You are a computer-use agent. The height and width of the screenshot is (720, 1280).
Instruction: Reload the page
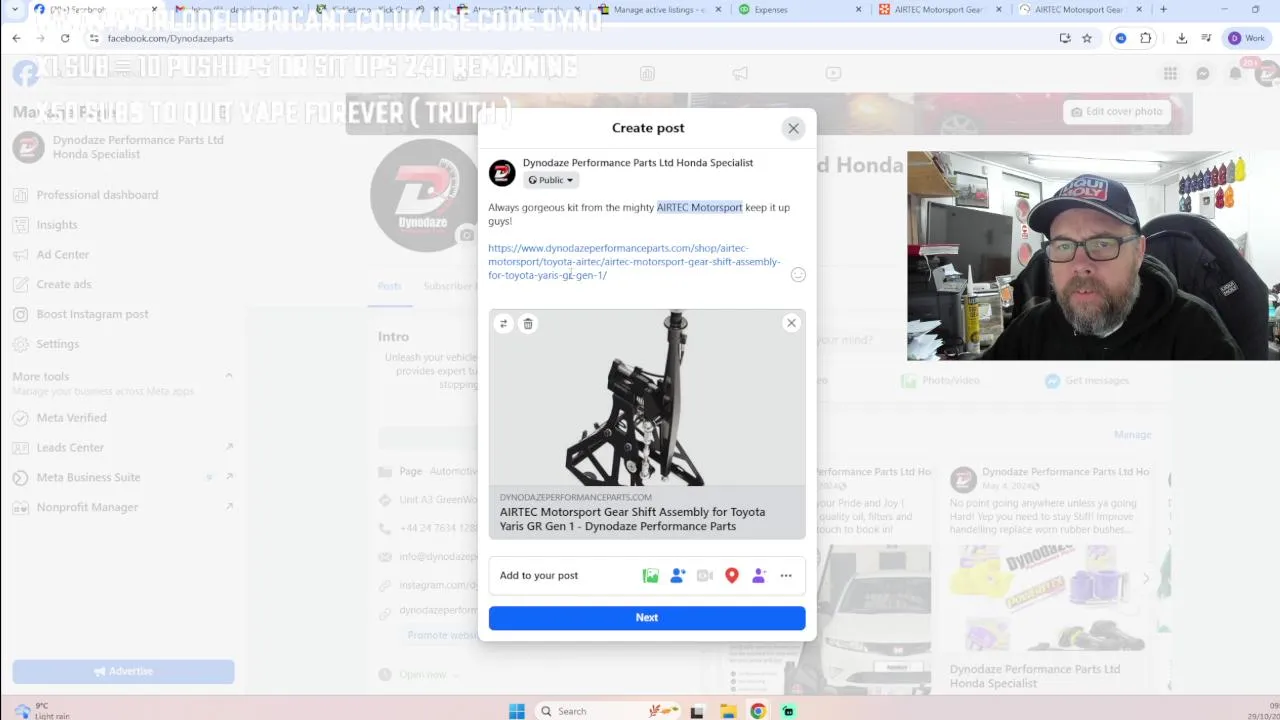point(65,38)
